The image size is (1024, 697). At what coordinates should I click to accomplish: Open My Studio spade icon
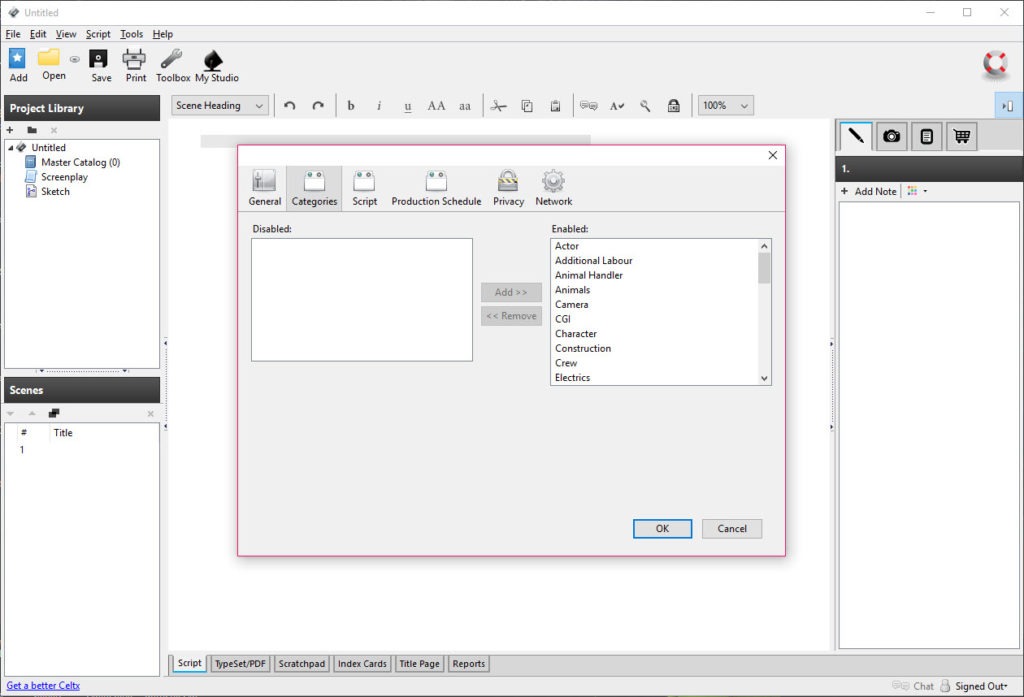click(213, 60)
